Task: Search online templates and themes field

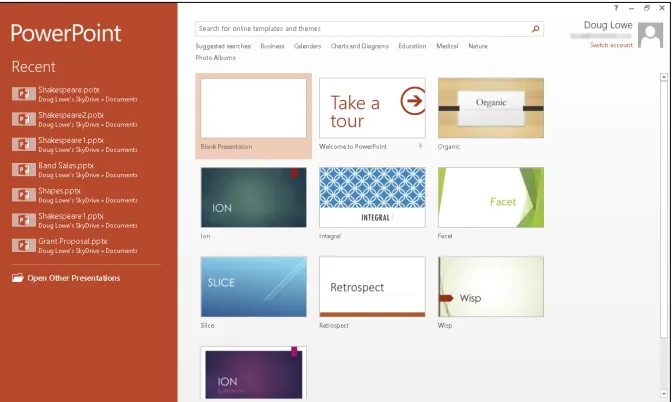Action: pos(369,29)
